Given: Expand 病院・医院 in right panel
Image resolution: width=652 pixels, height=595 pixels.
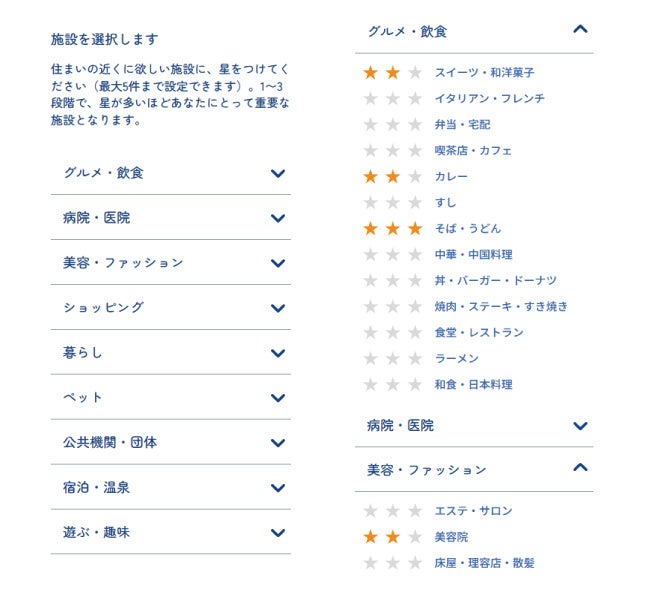Looking at the screenshot, I should [580, 426].
